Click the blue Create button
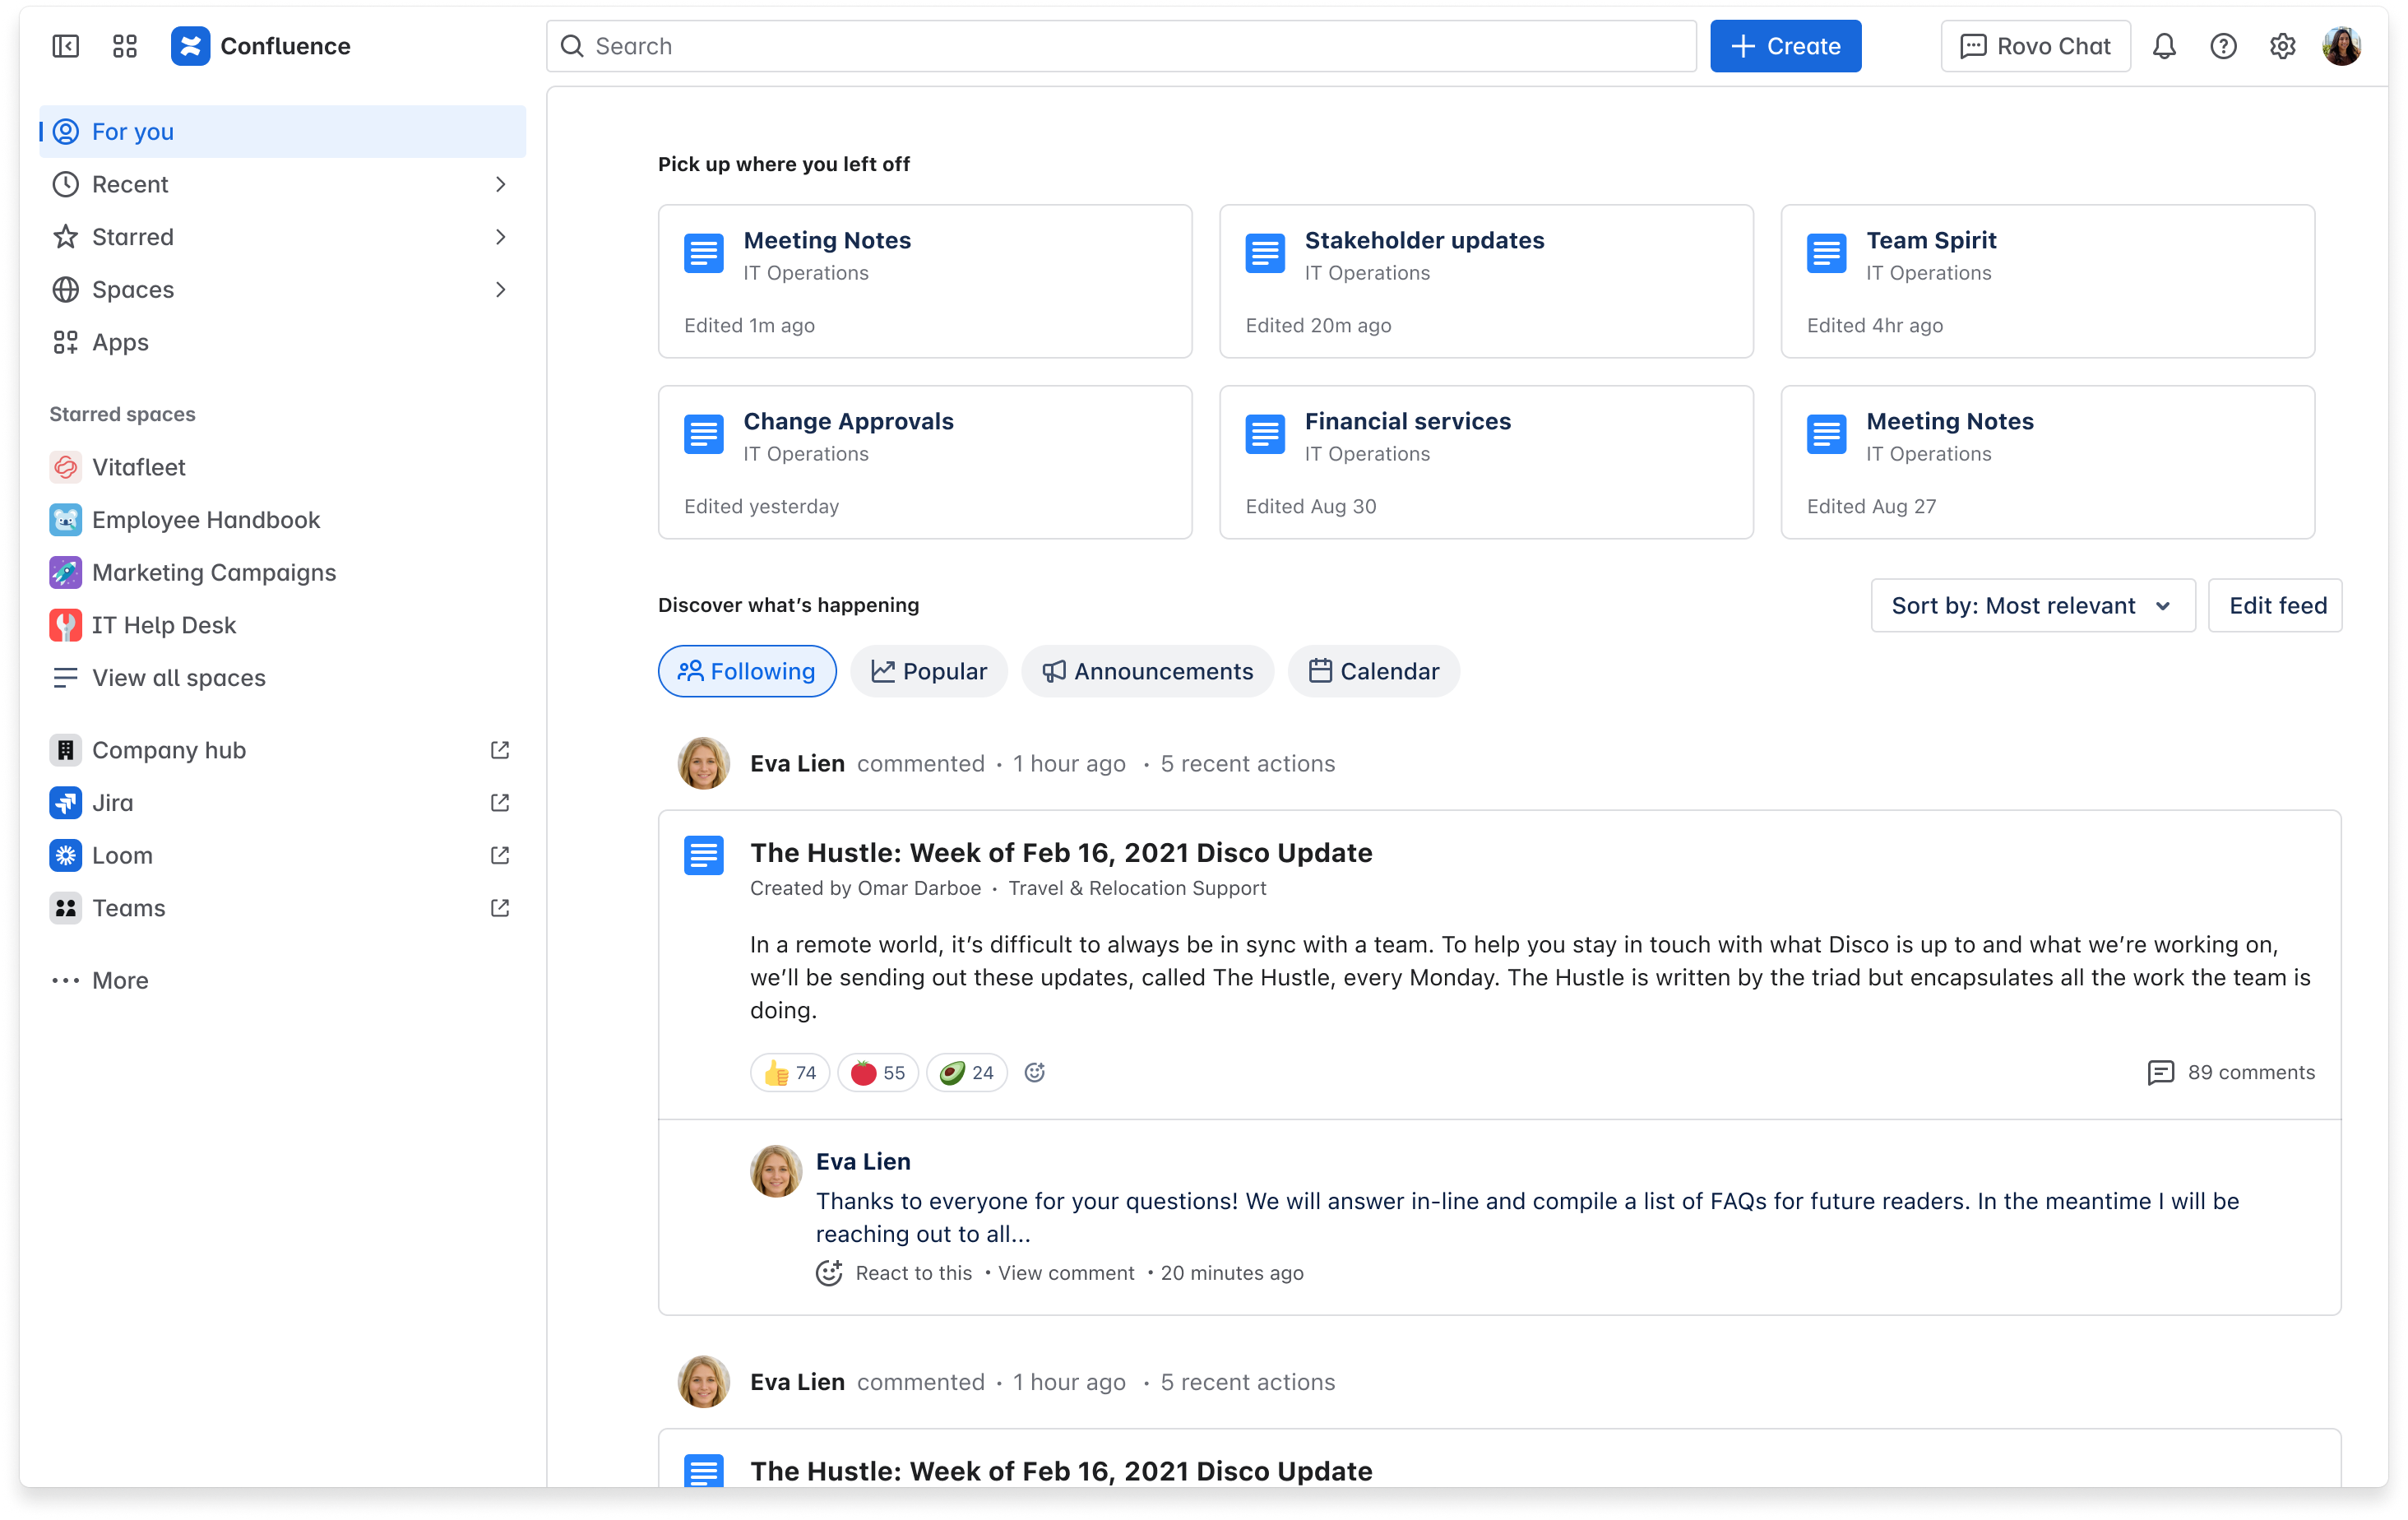Image resolution: width=2408 pixels, height=1520 pixels. [1785, 46]
